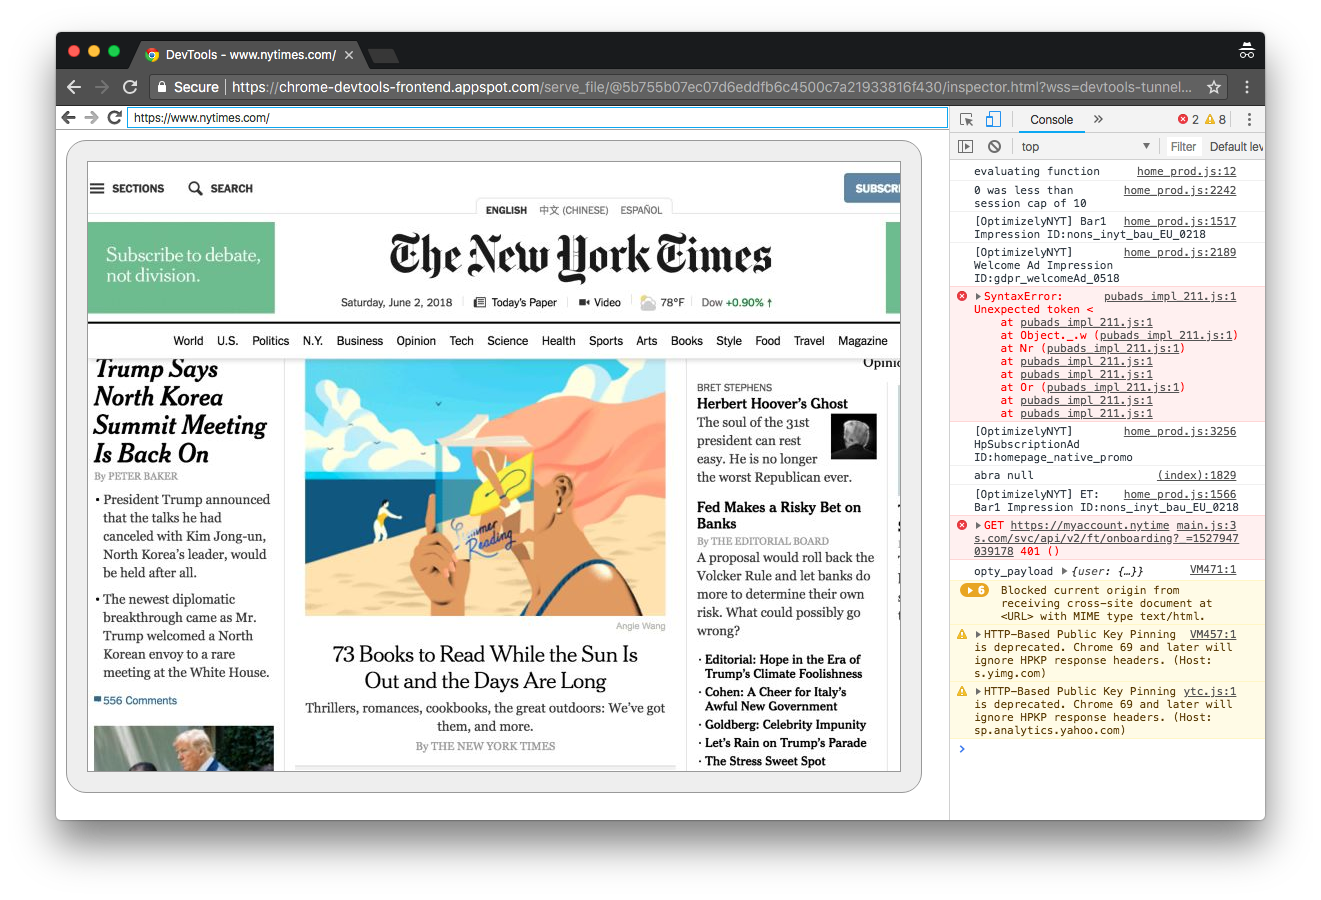Expand grouped 6 blocked-origin warnings
The height and width of the screenshot is (900, 1321).
(974, 590)
